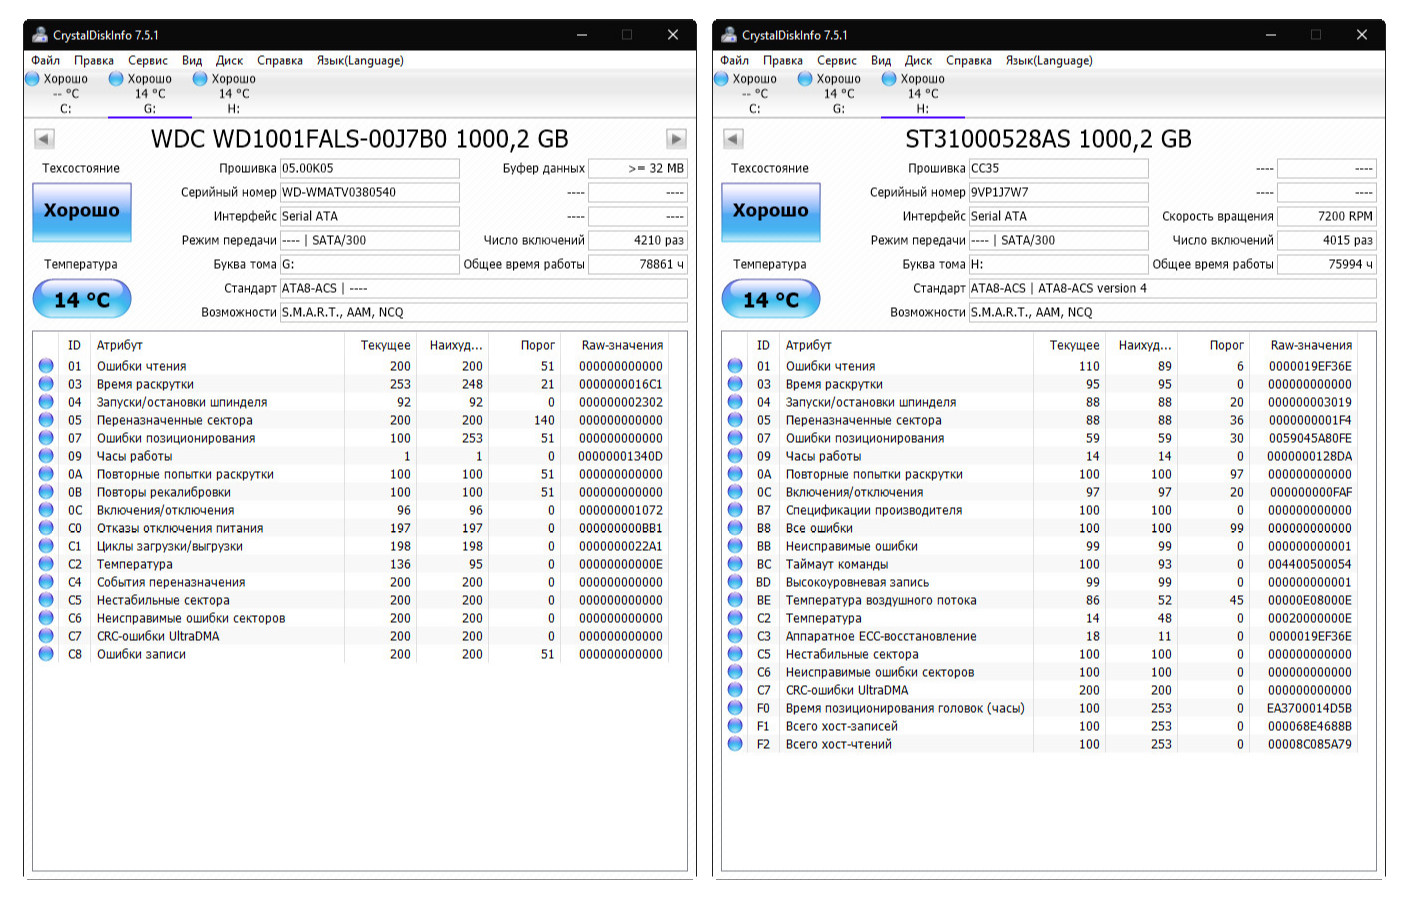Click serial number field WD-WMATV0380540

pos(369,192)
